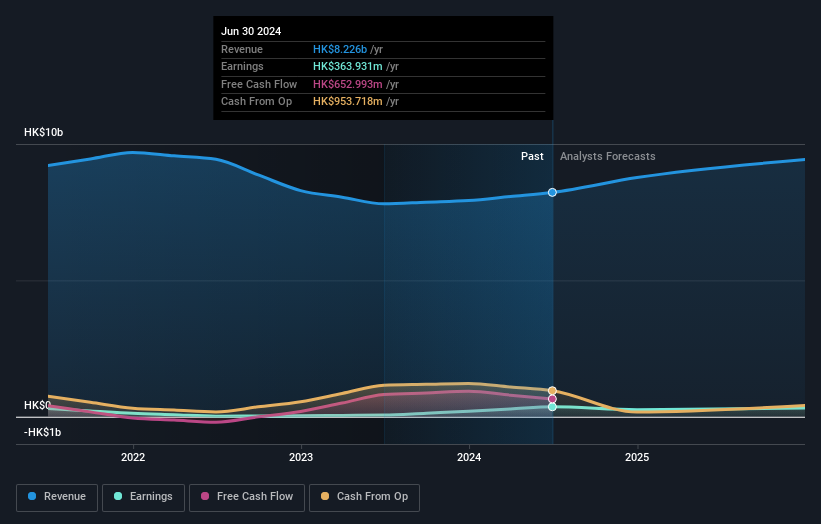
Task: Toggle the Earnings legend button
Action: point(143,497)
